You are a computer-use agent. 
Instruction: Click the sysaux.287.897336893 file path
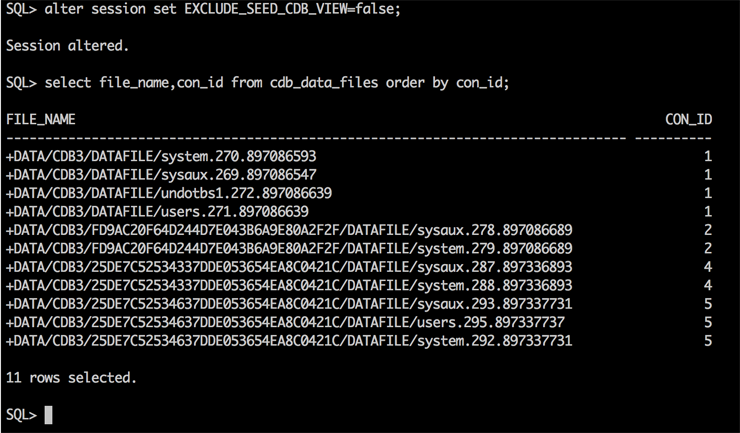click(x=289, y=267)
